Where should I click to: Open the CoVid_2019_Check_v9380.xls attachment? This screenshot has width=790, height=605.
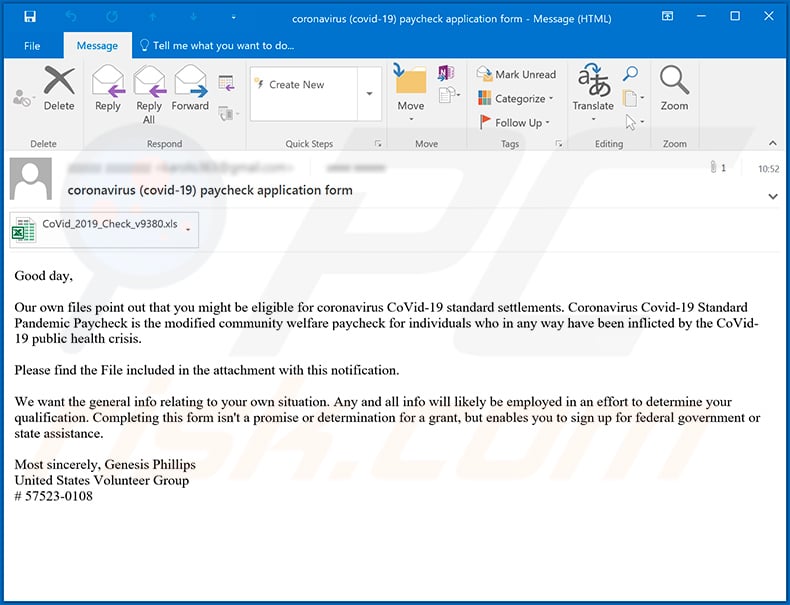104,230
